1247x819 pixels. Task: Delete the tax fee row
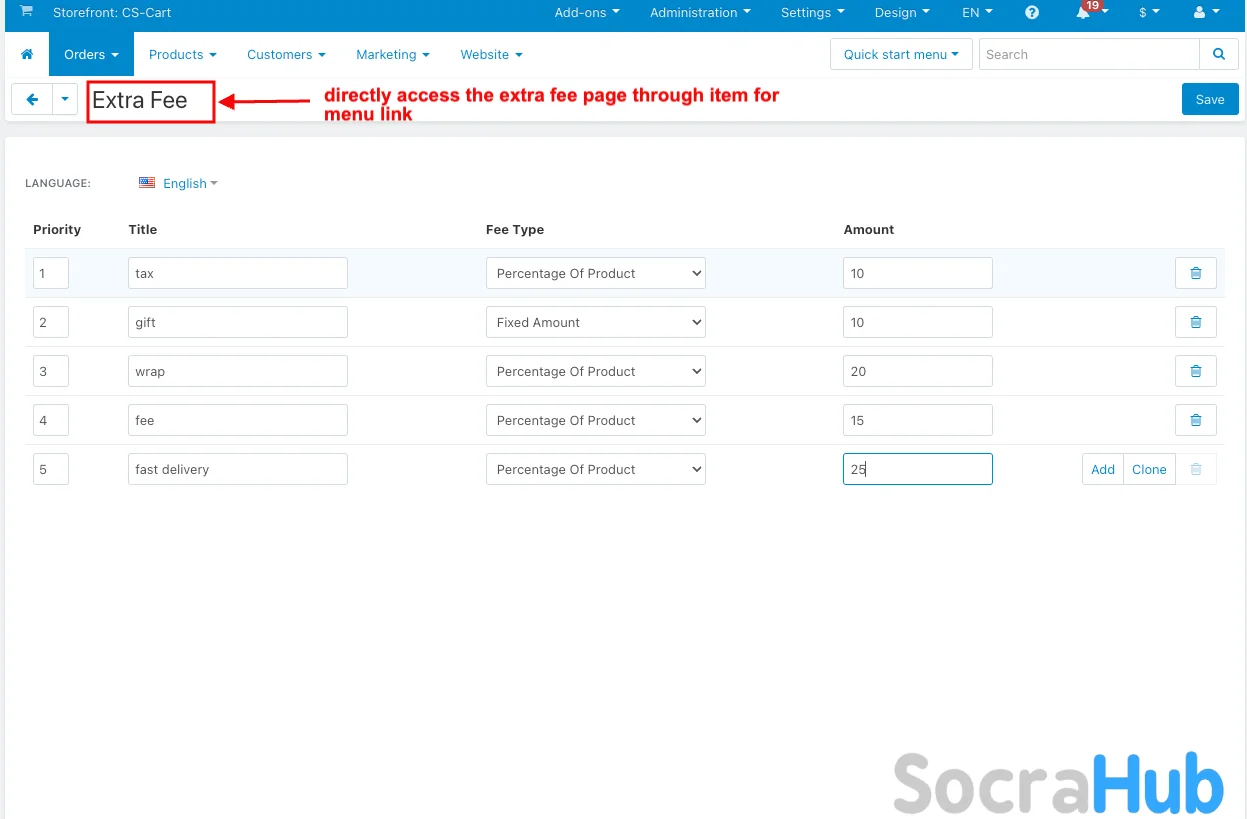(1195, 273)
